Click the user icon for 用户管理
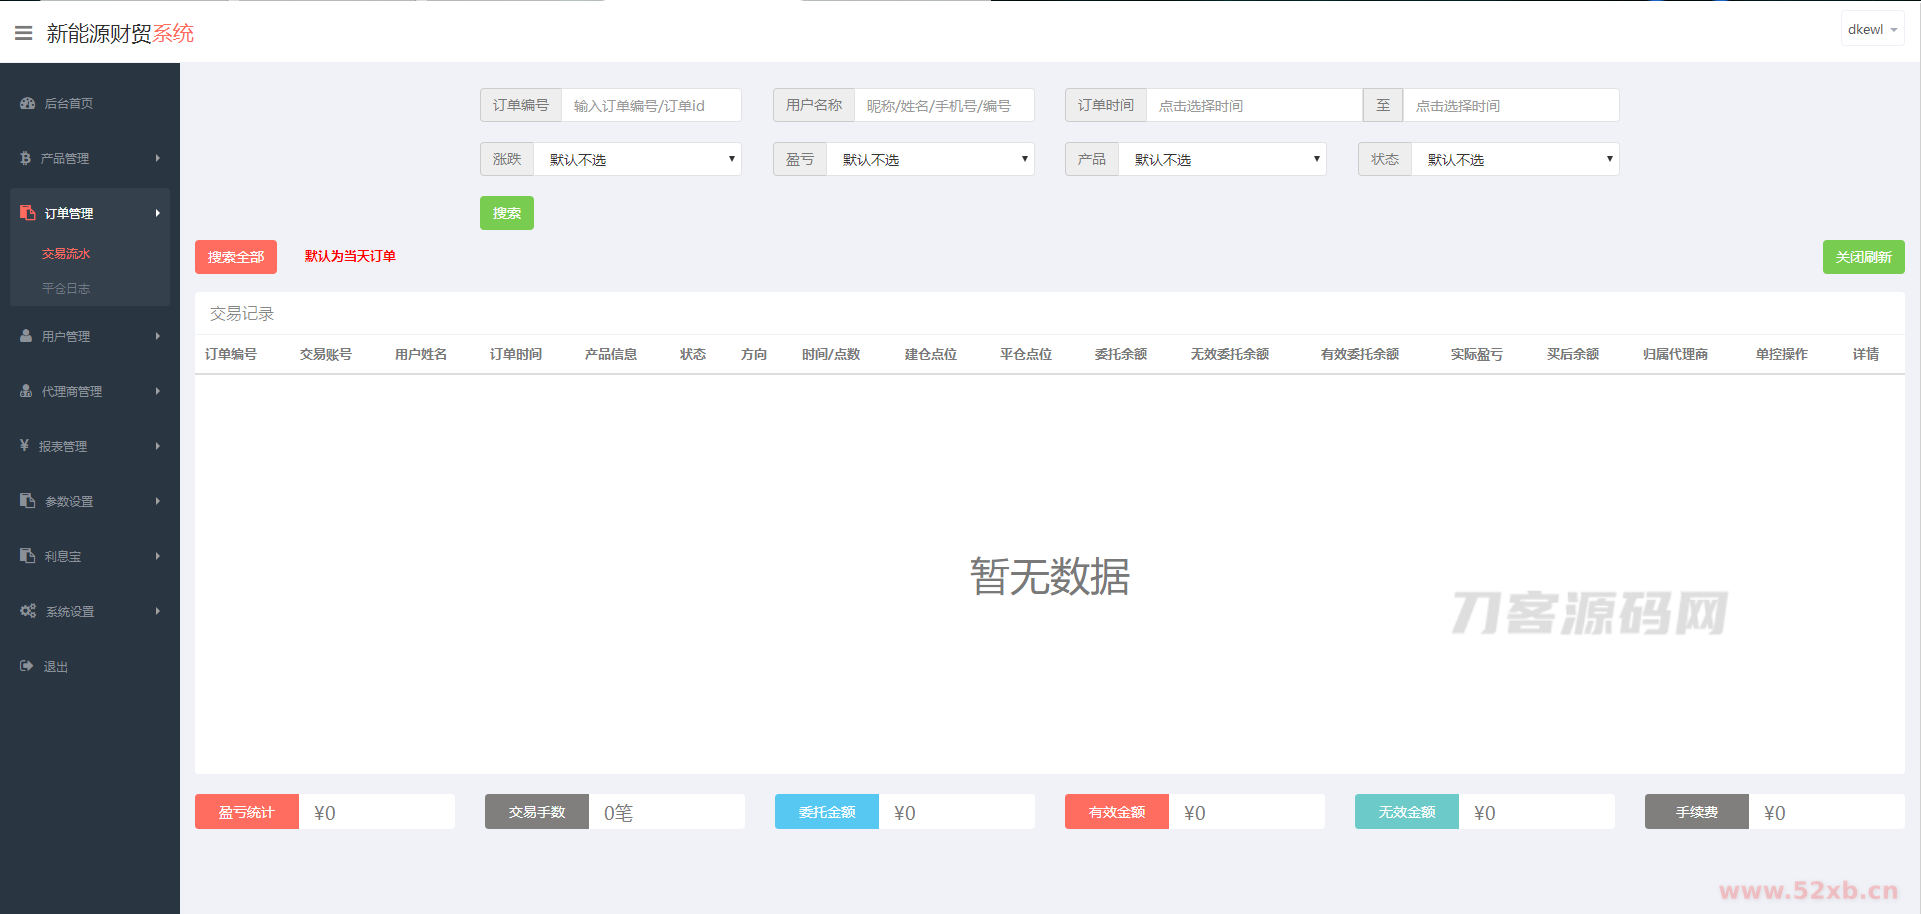 (26, 336)
